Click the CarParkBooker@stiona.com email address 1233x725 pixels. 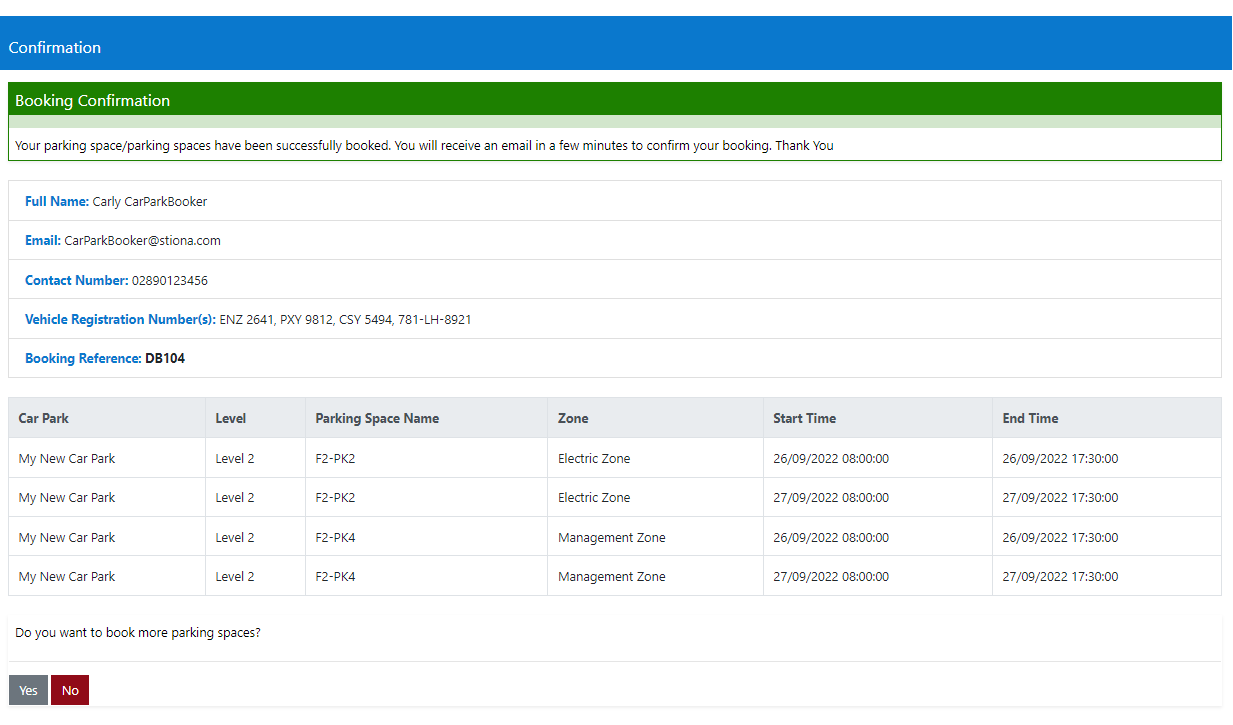pos(142,240)
